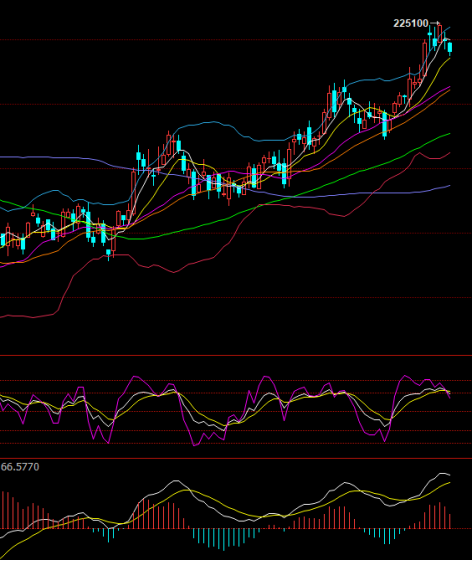The height and width of the screenshot is (561, 473).
Task: Select the 66.5770 MACD value label
Action: coord(20,467)
